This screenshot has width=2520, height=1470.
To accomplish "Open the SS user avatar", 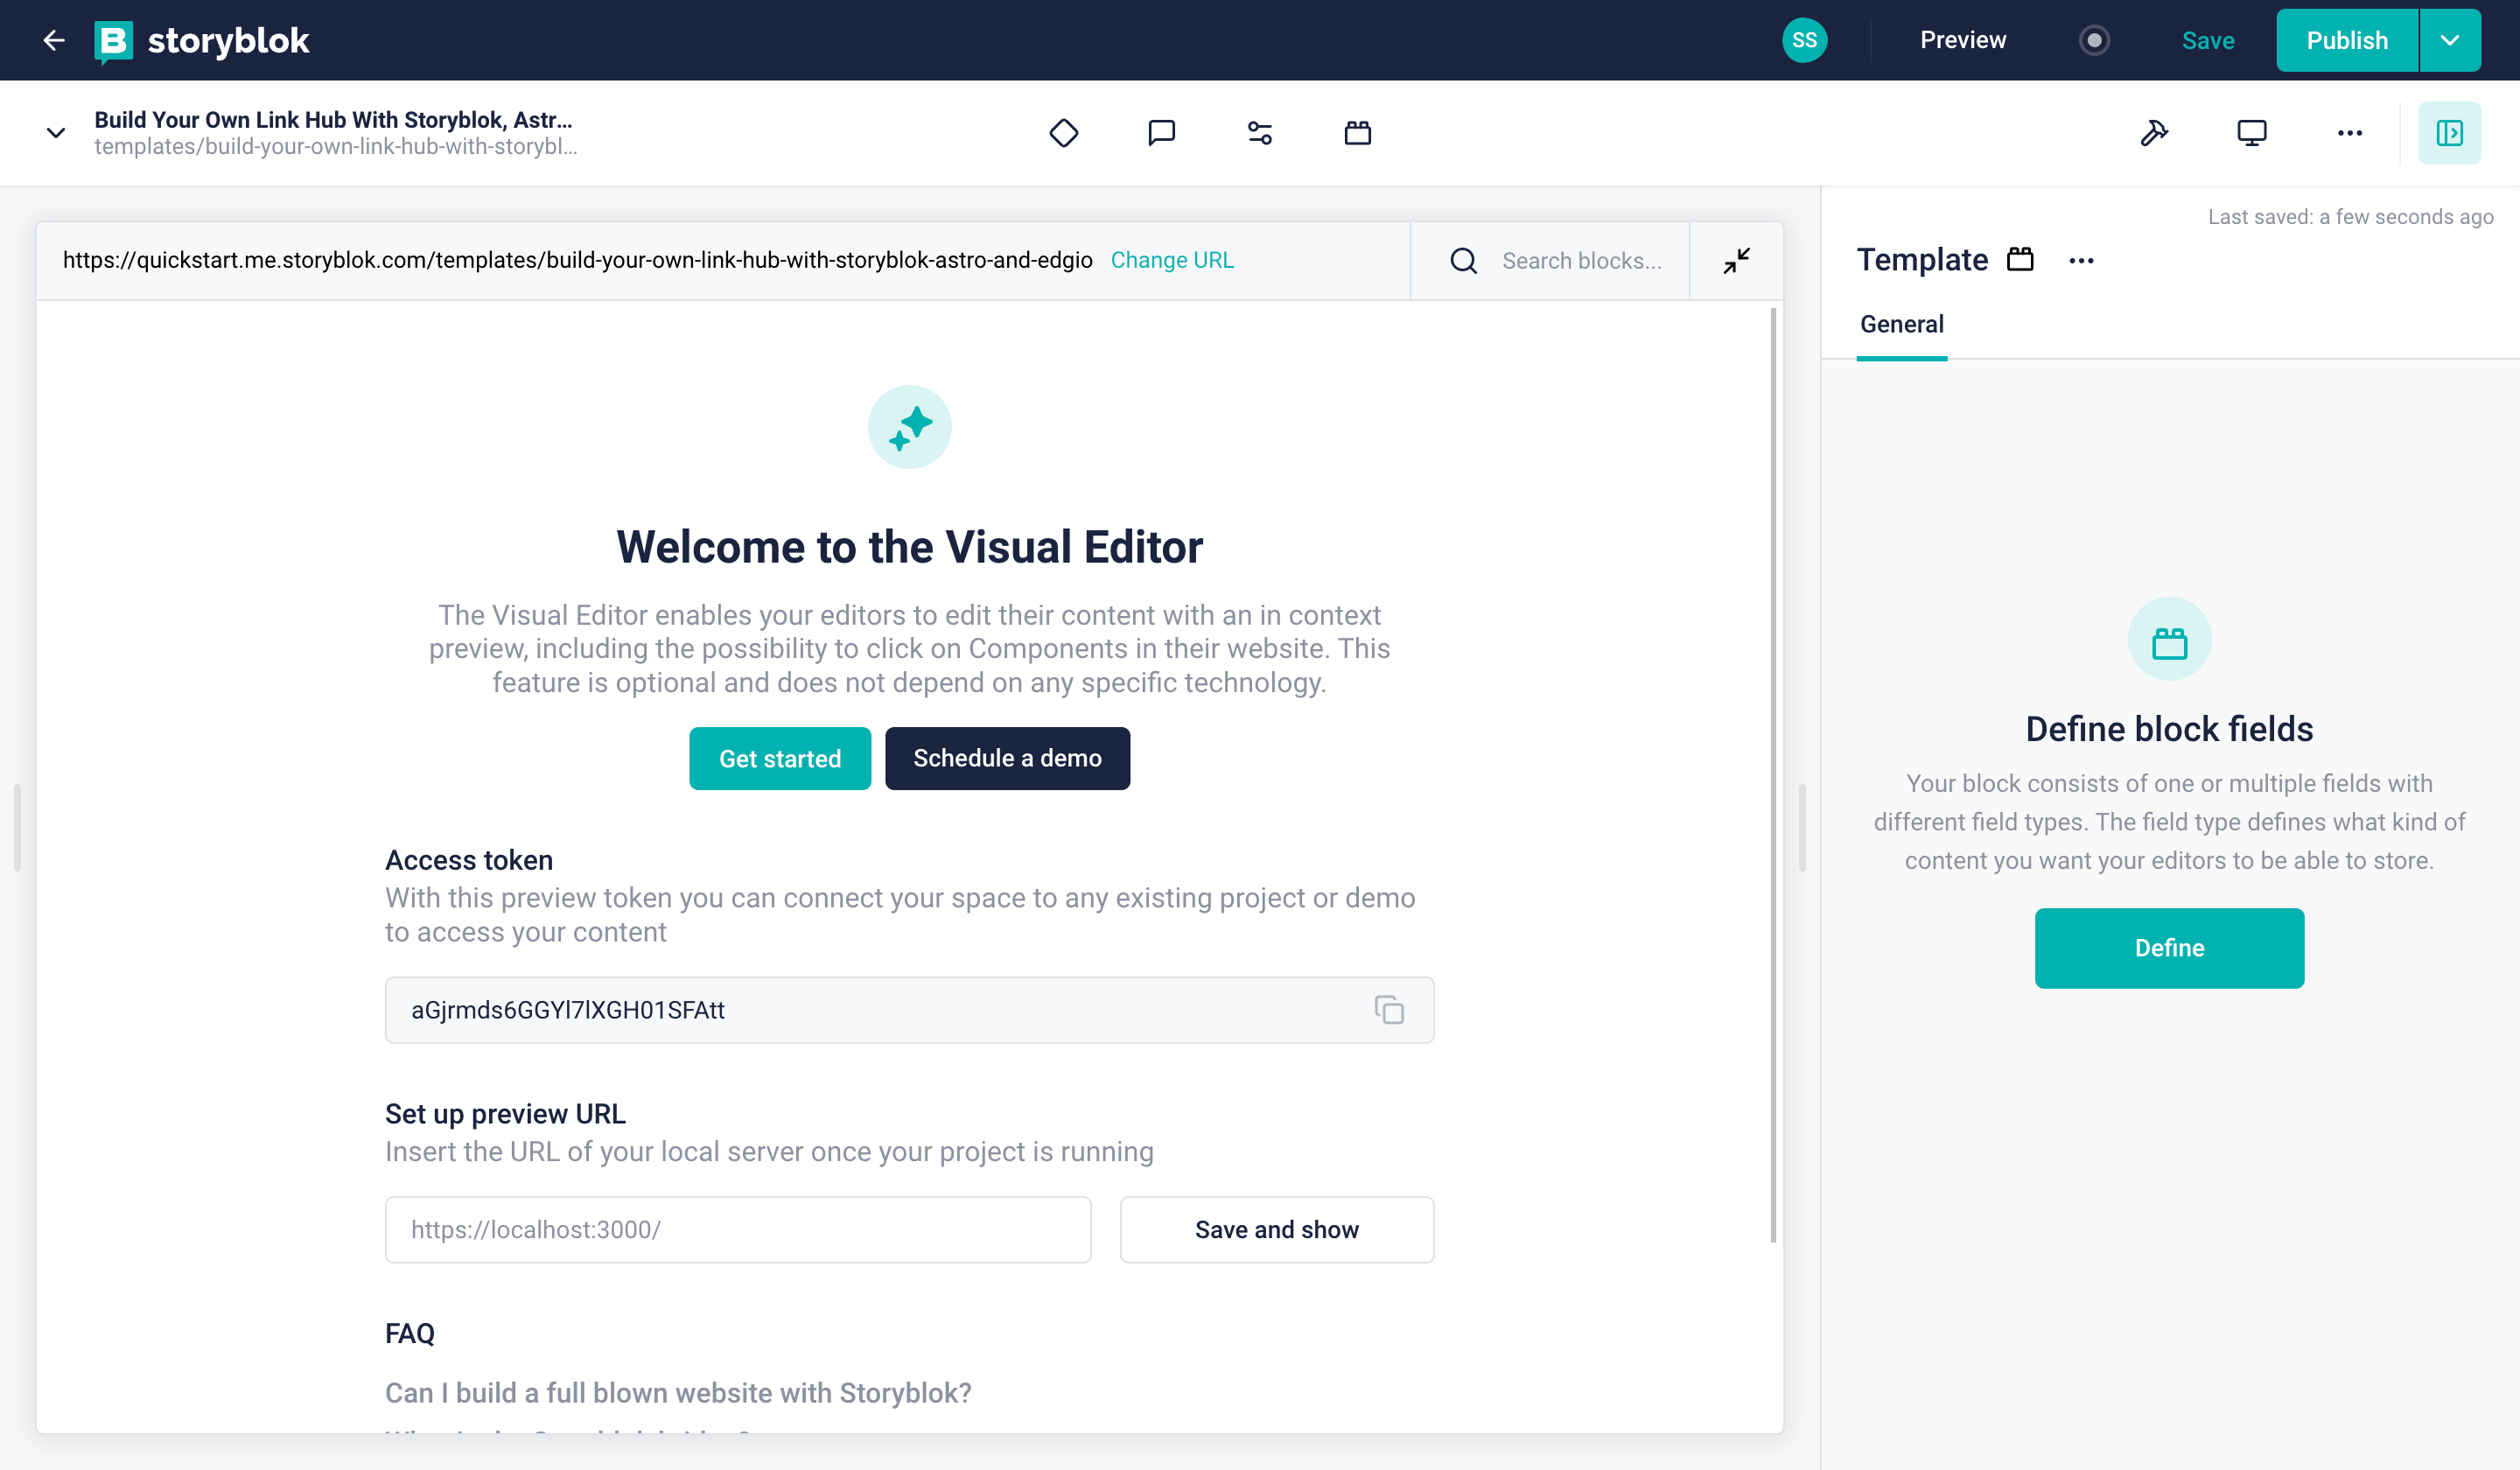I will (1804, 40).
